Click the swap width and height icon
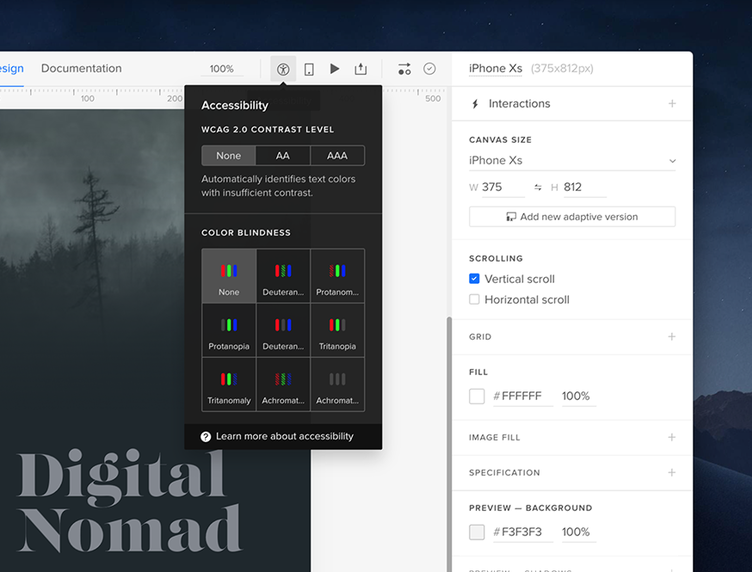 tap(538, 187)
